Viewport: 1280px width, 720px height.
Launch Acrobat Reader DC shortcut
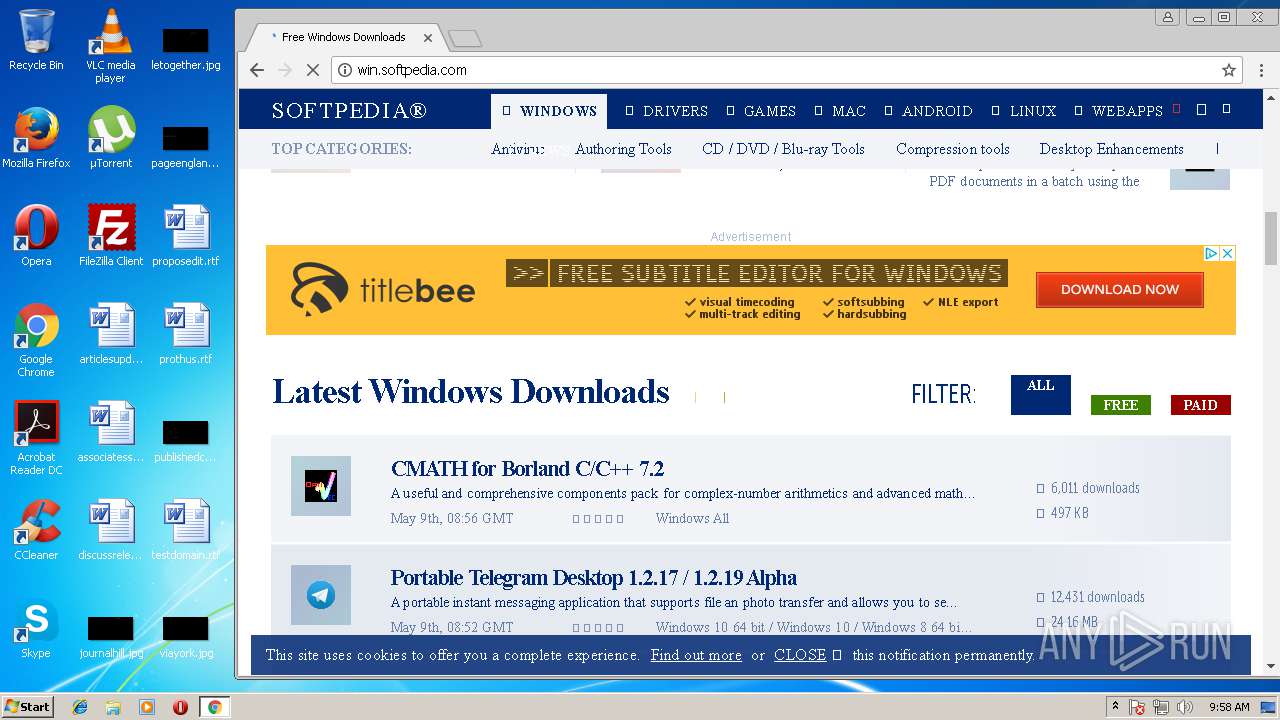pyautogui.click(x=36, y=438)
